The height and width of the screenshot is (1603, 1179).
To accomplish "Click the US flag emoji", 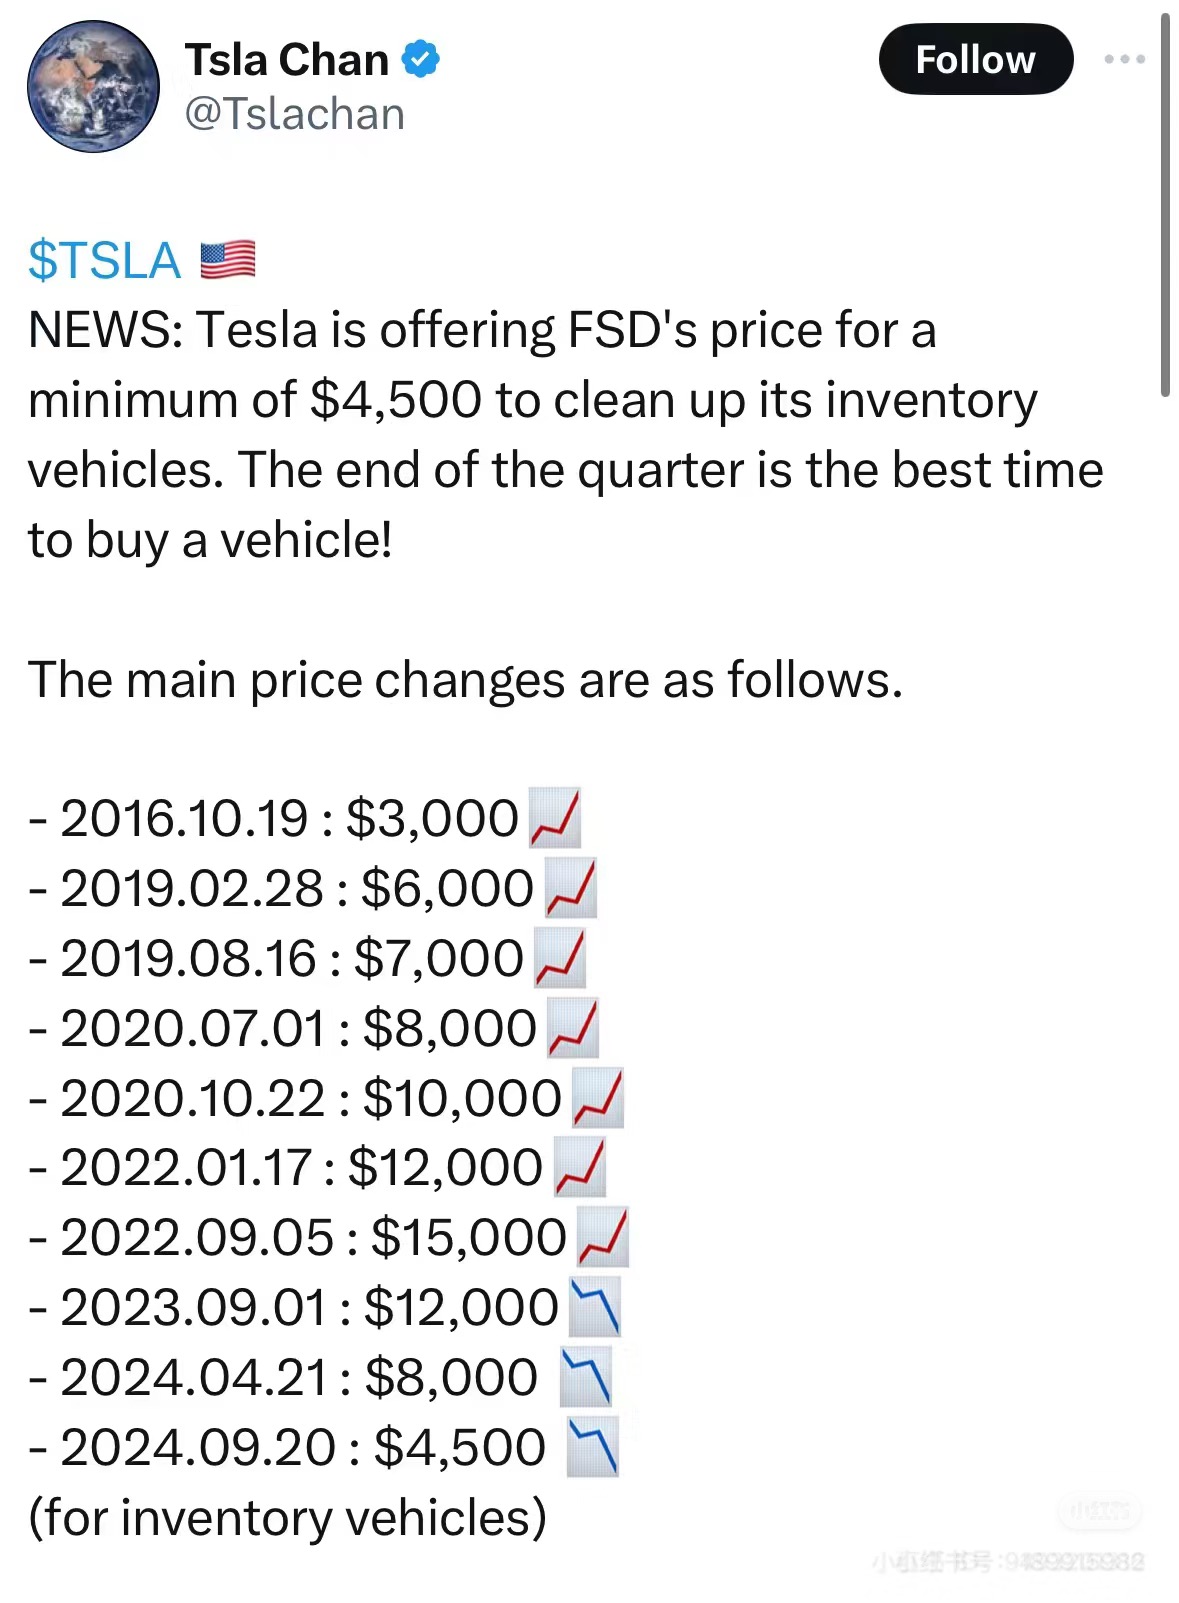I will pos(228,260).
